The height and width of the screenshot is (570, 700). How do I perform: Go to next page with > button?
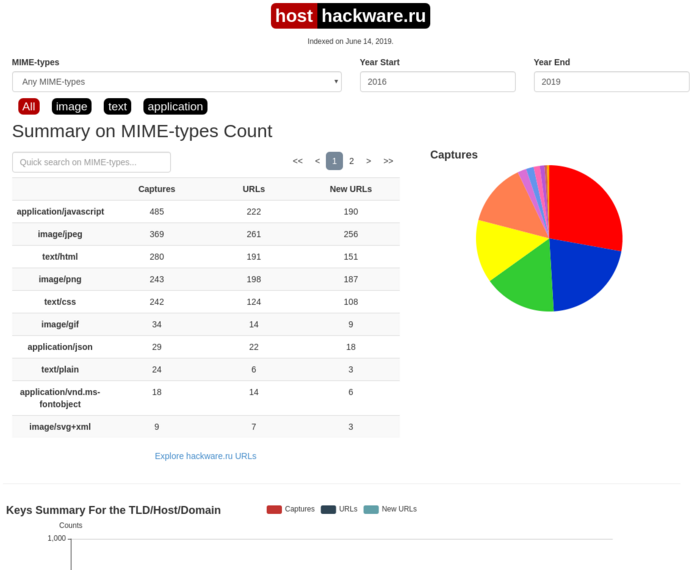pos(369,161)
